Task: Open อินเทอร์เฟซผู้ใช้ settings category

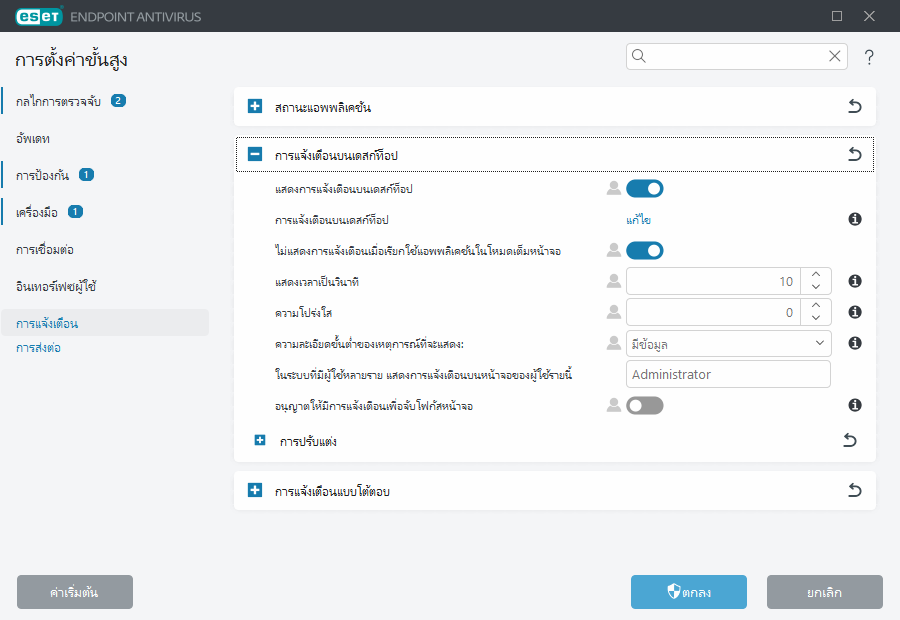Action: click(56, 286)
